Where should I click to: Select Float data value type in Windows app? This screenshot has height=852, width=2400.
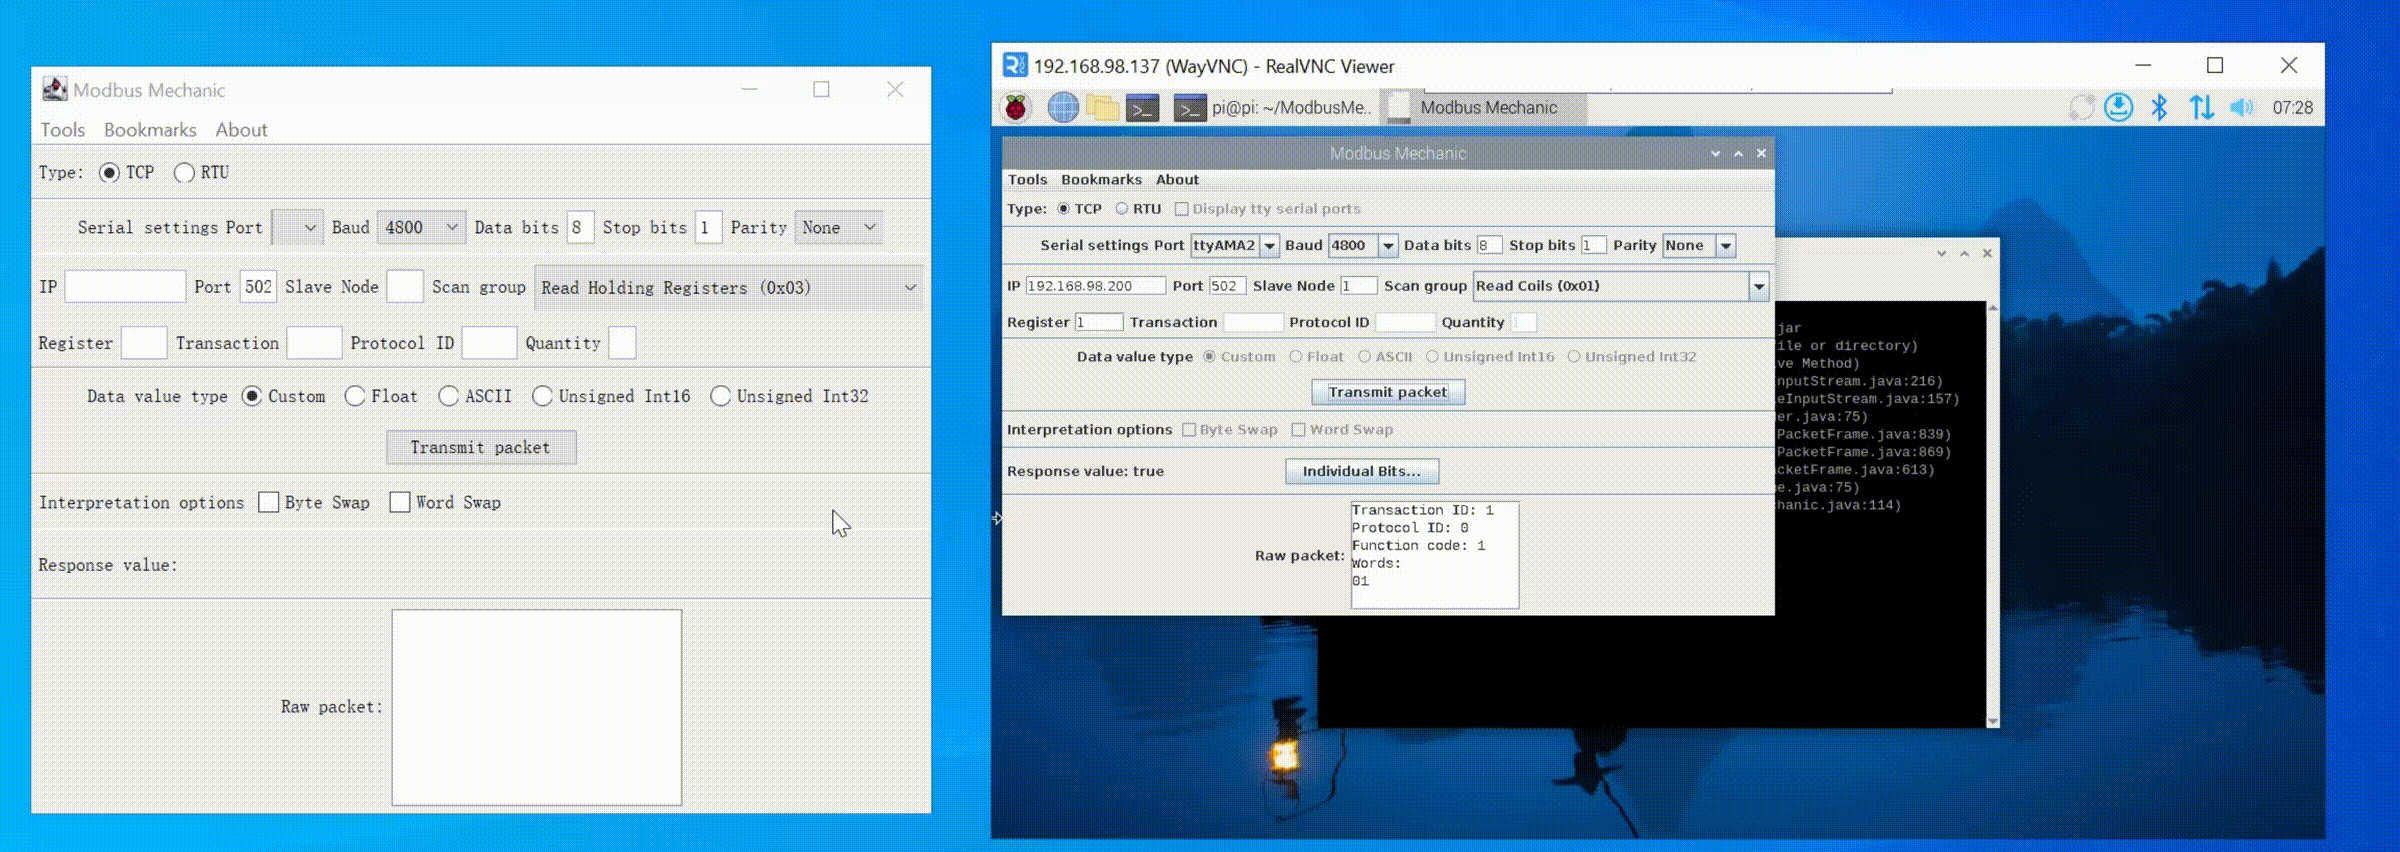pyautogui.click(x=355, y=396)
